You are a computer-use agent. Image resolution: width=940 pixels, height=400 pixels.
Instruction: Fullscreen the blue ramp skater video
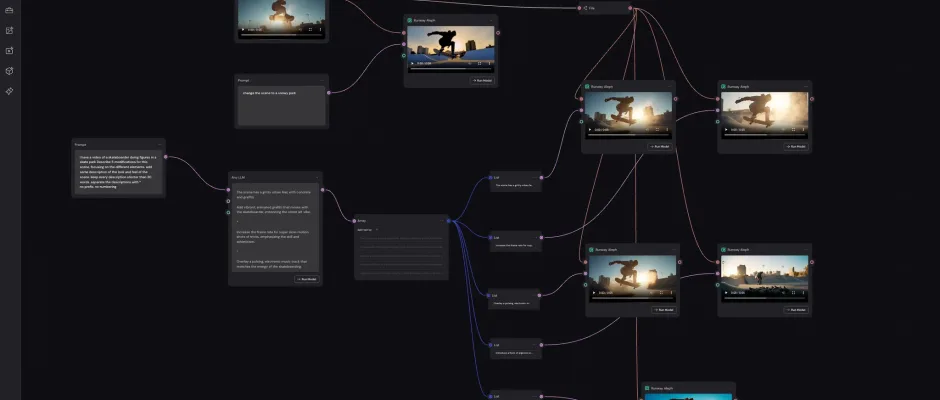480,63
